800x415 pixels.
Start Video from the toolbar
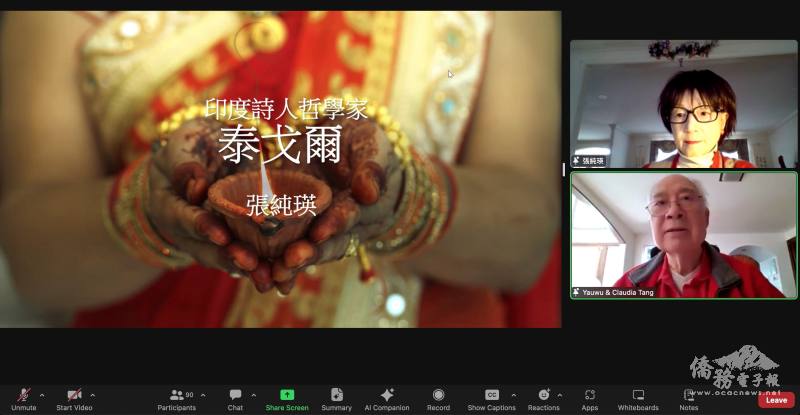coord(74,396)
